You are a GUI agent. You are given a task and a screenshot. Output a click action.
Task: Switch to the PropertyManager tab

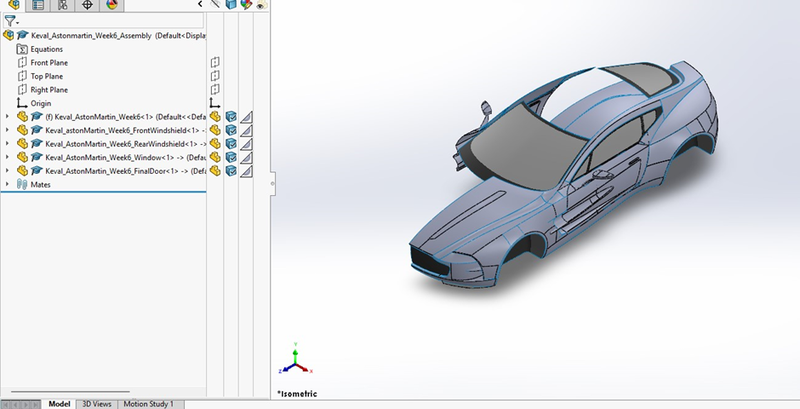coord(38,5)
